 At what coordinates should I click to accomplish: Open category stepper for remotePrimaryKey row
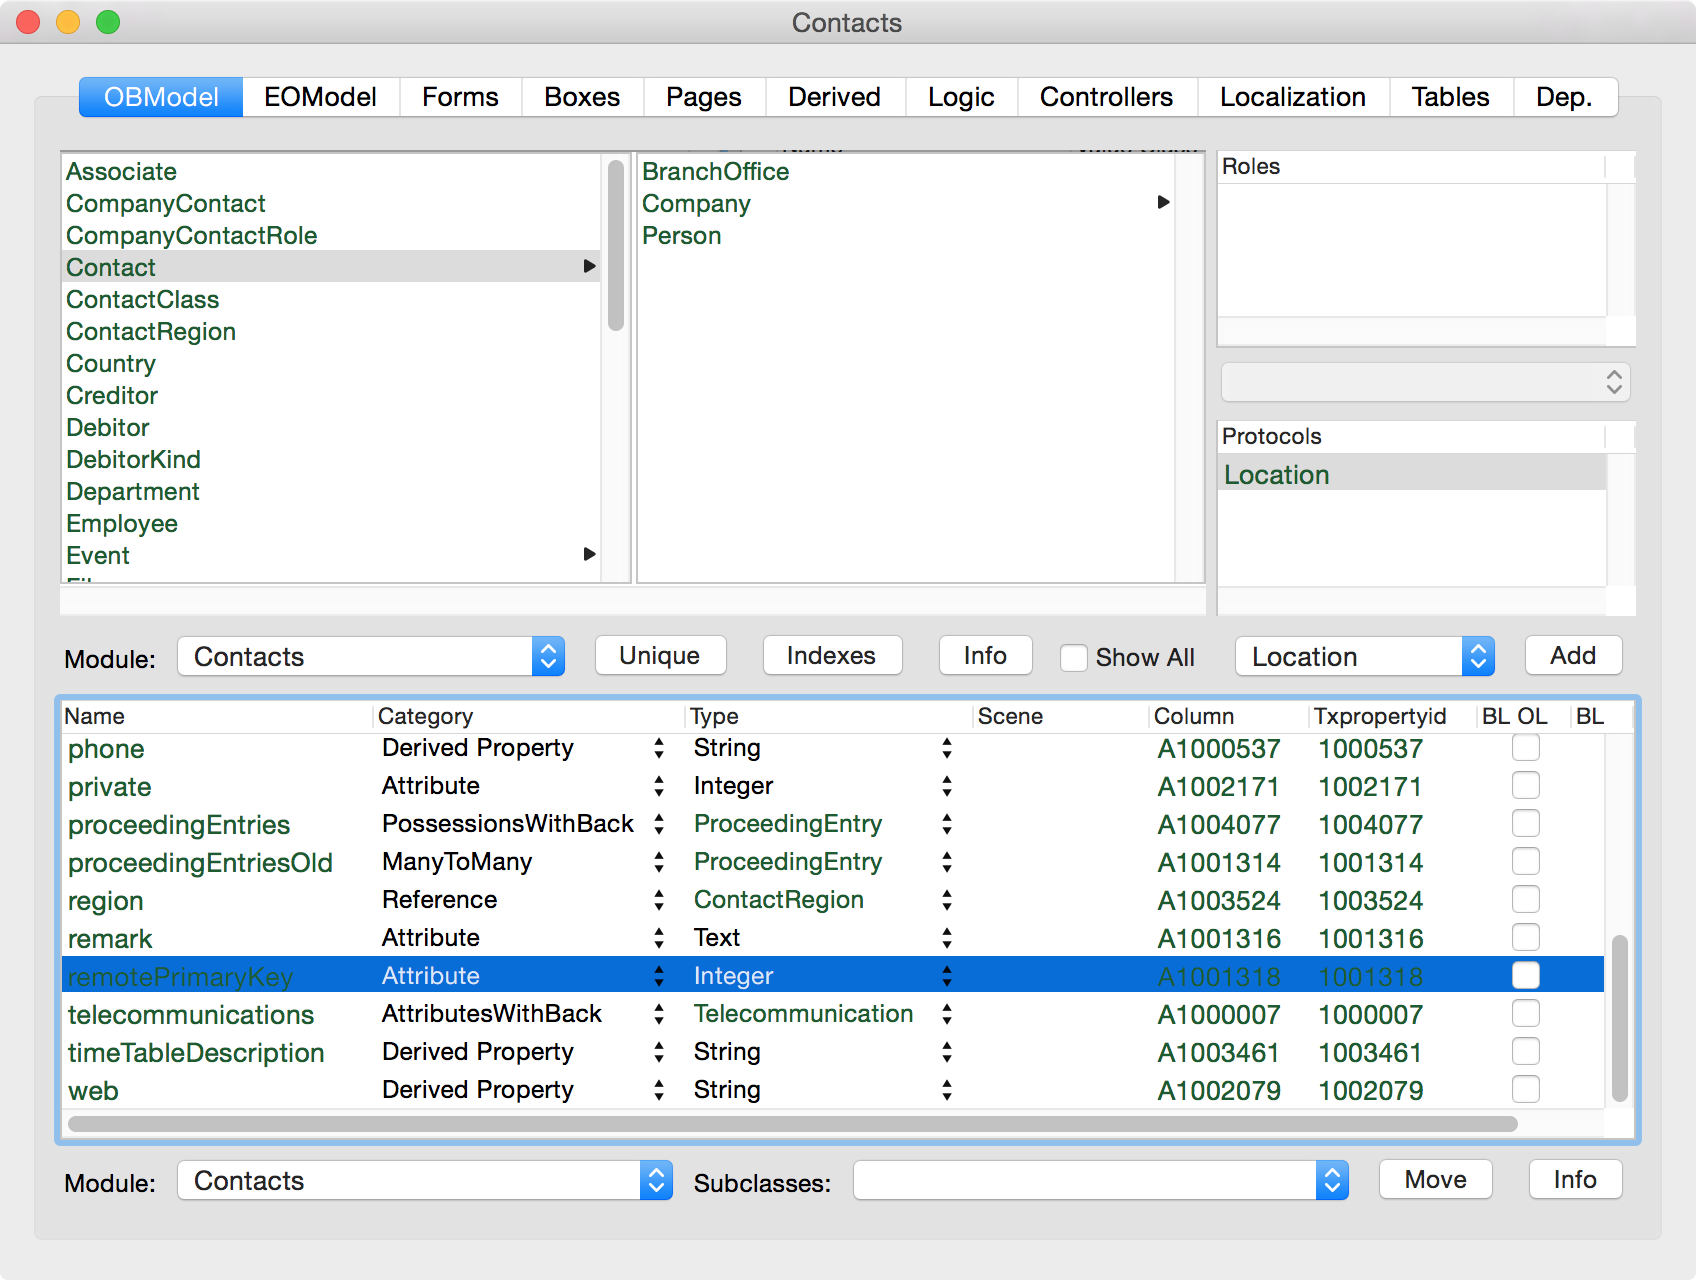659,976
